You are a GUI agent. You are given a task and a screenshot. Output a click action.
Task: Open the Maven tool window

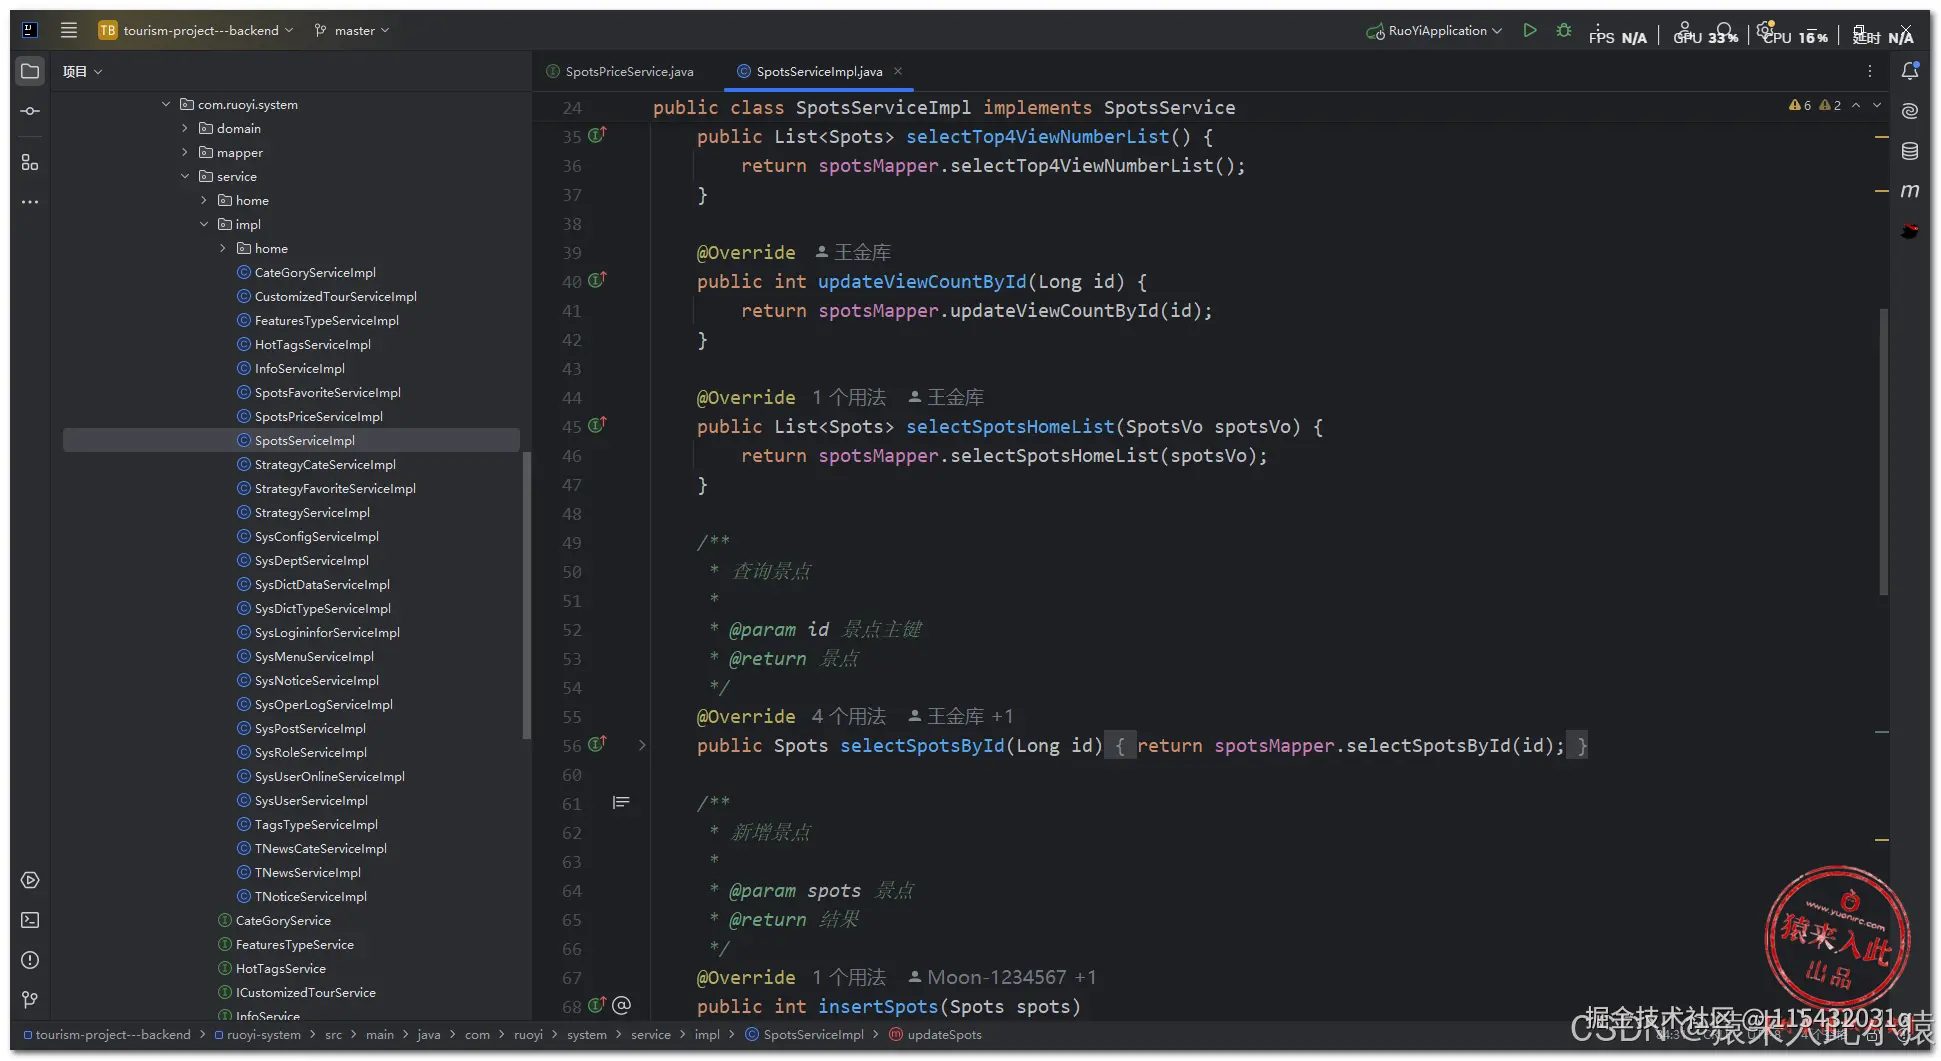coord(1910,191)
